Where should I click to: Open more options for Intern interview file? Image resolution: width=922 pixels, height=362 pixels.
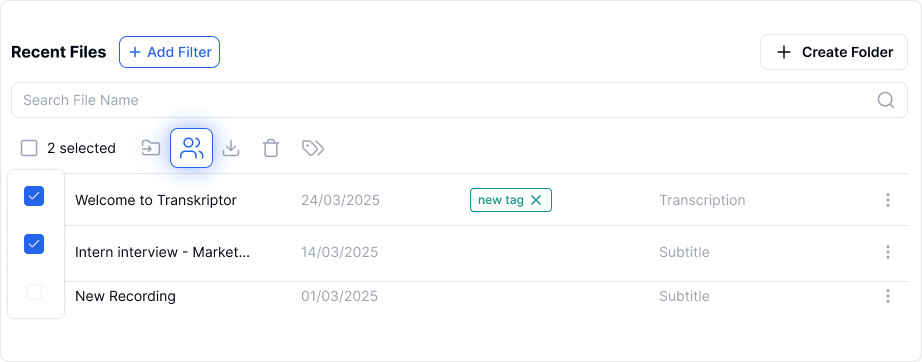(888, 252)
